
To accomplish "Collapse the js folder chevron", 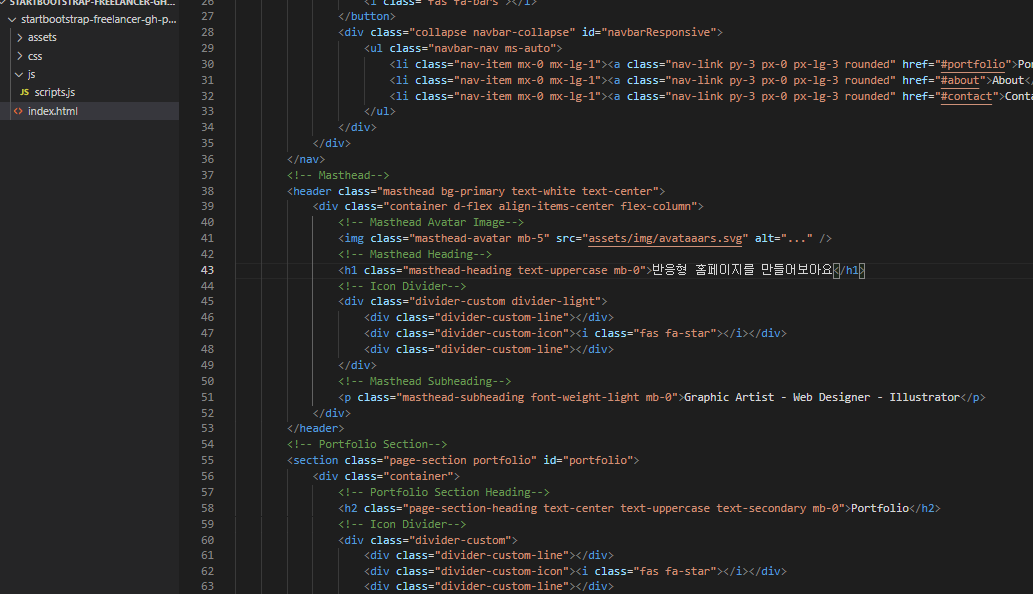I will click(x=19, y=74).
